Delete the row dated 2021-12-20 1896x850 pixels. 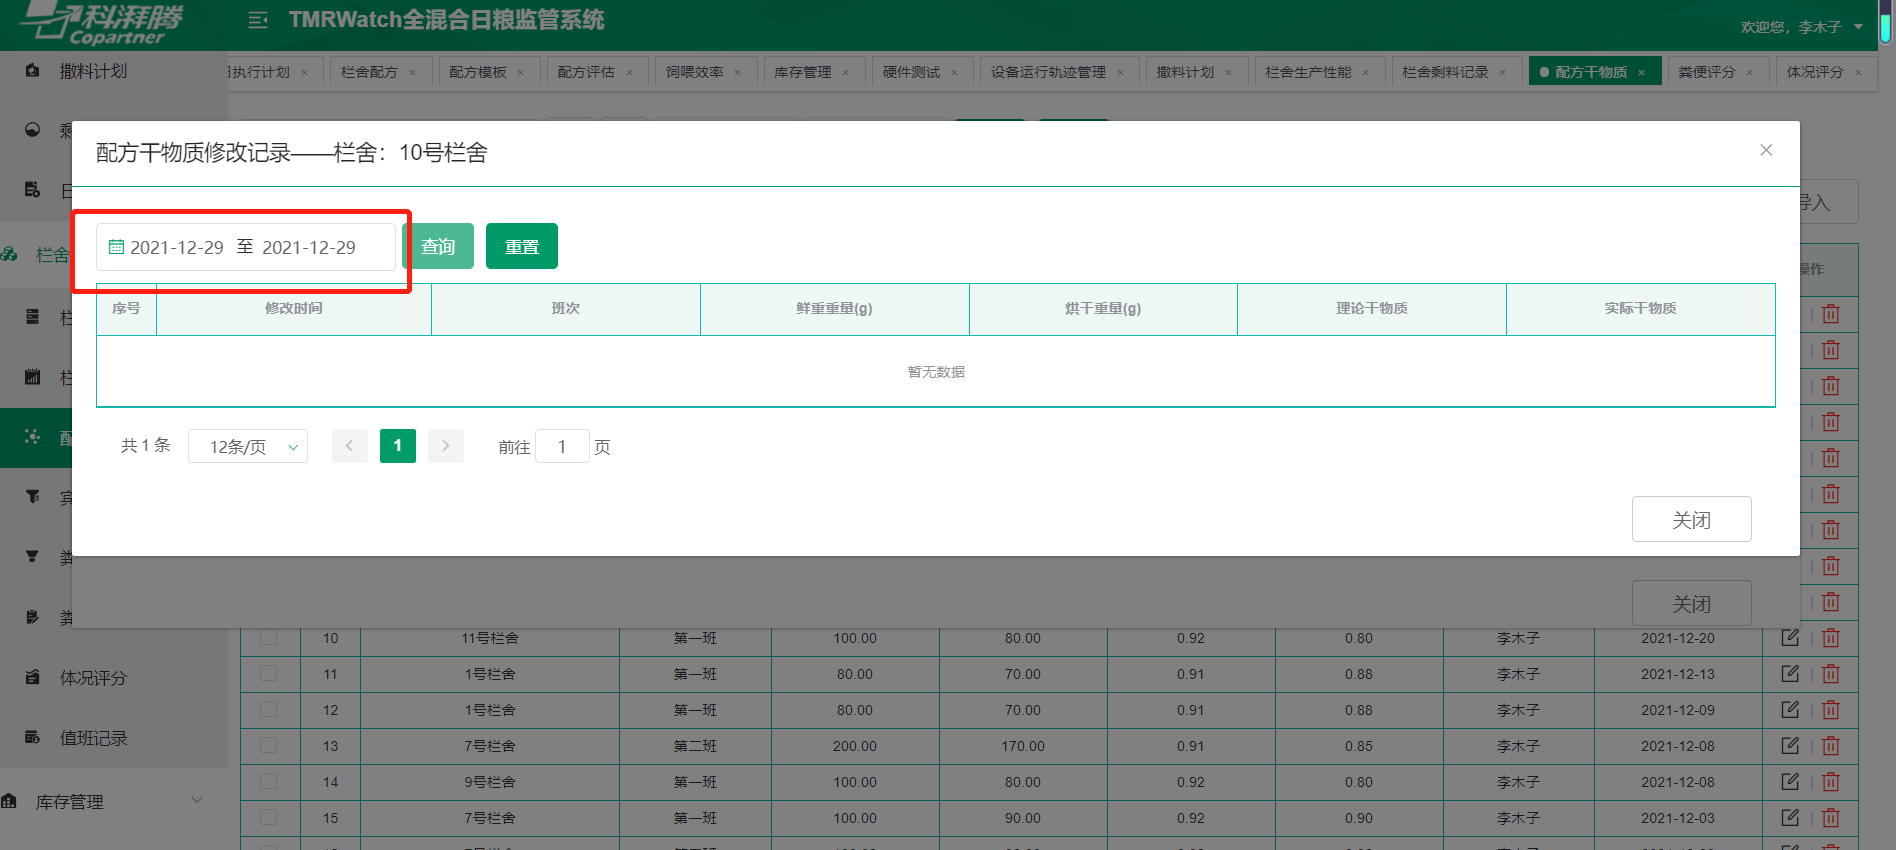coord(1831,638)
